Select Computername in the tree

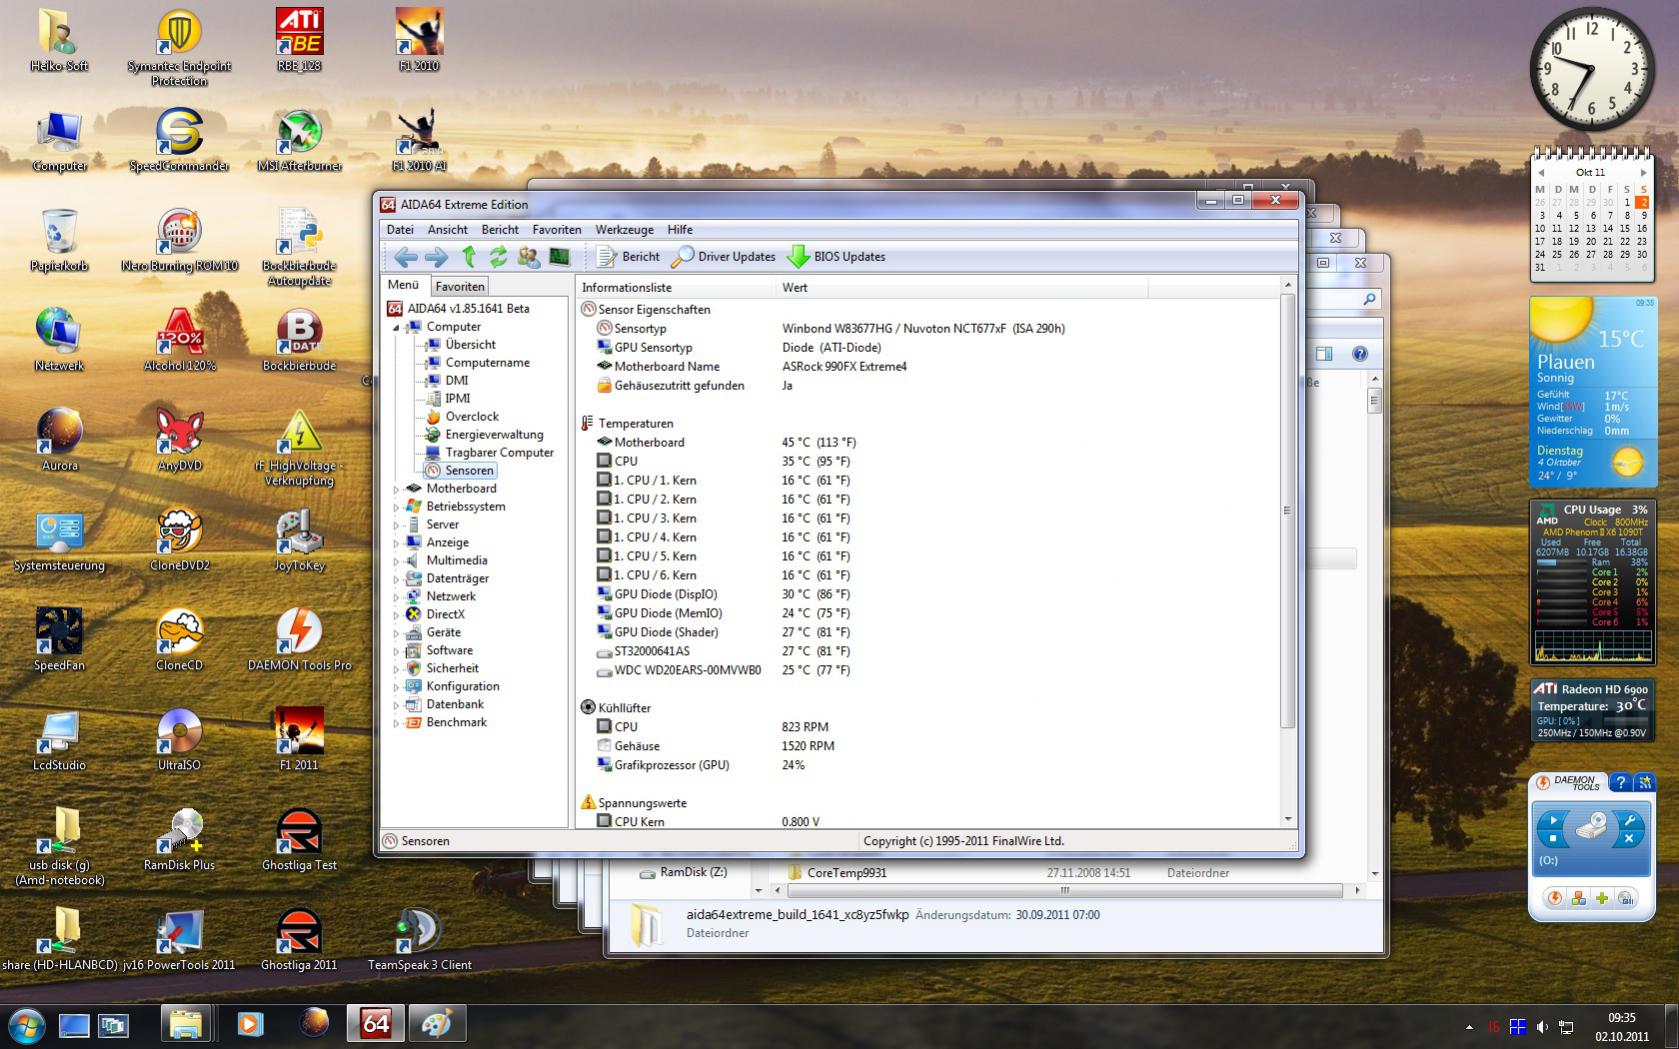(x=487, y=363)
